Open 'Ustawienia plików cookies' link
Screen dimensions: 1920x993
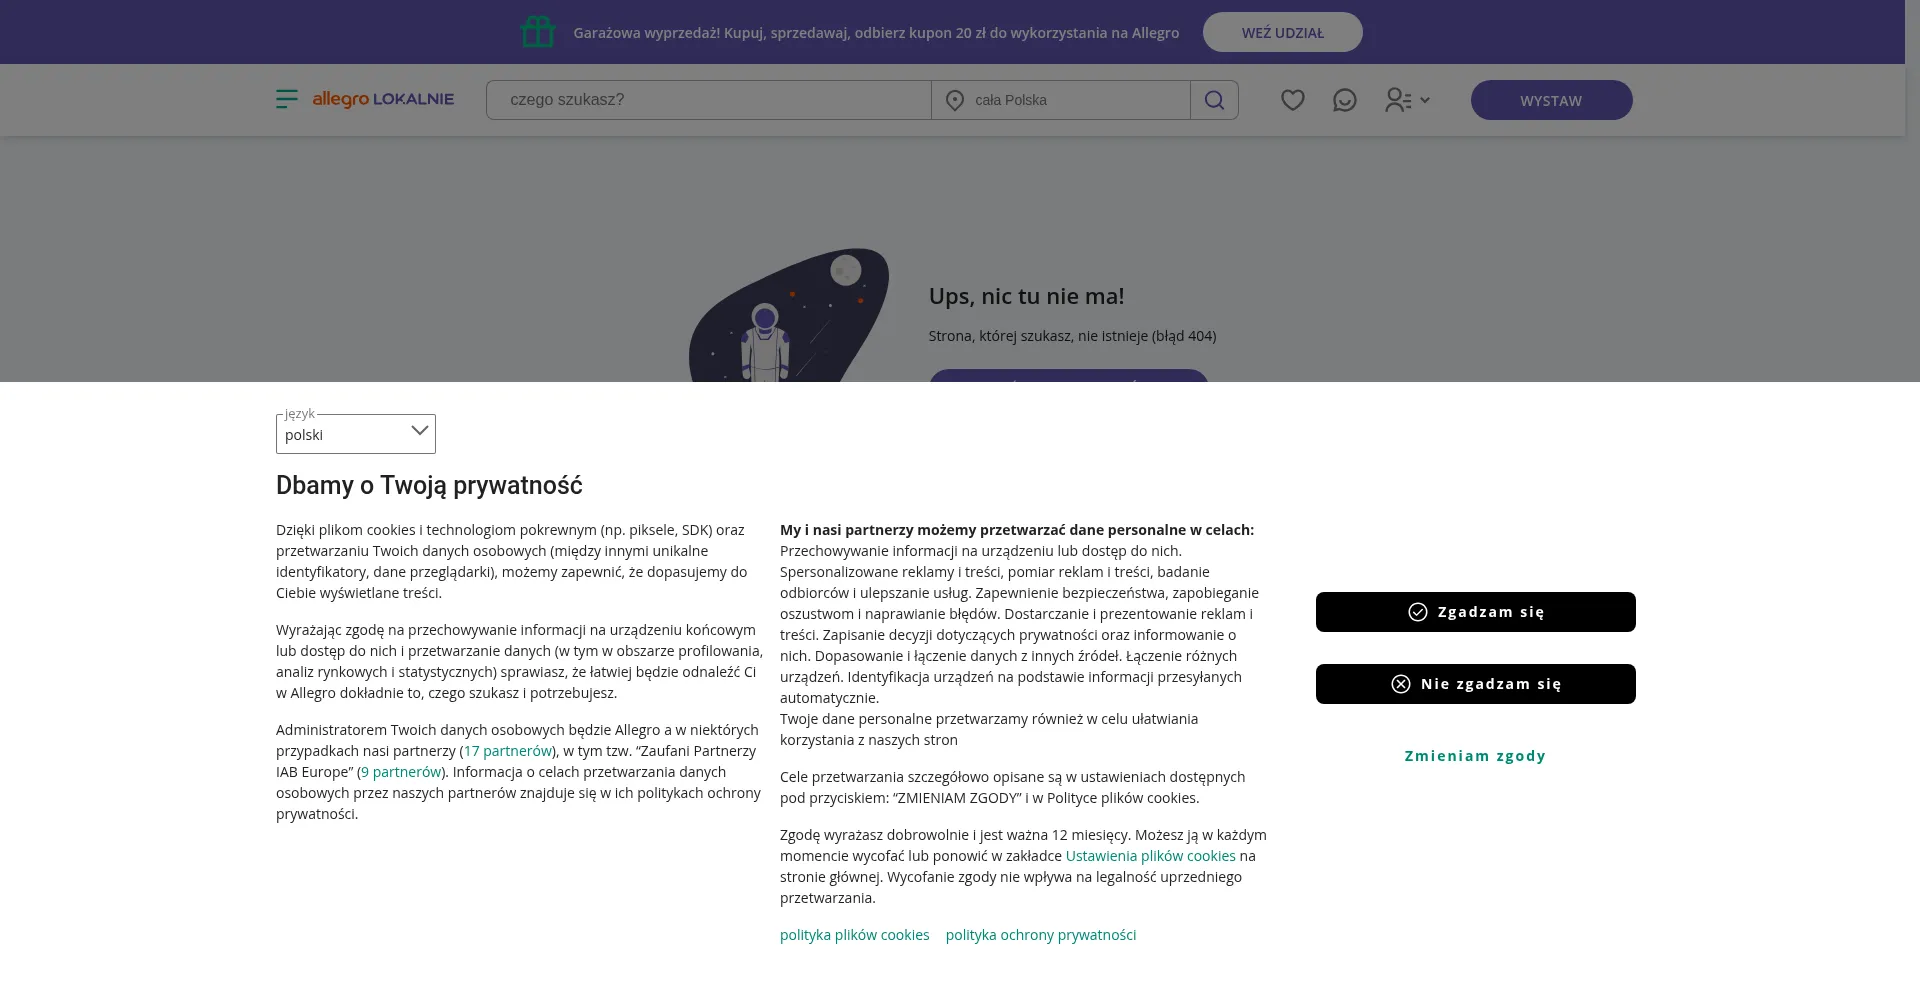[x=1151, y=856]
